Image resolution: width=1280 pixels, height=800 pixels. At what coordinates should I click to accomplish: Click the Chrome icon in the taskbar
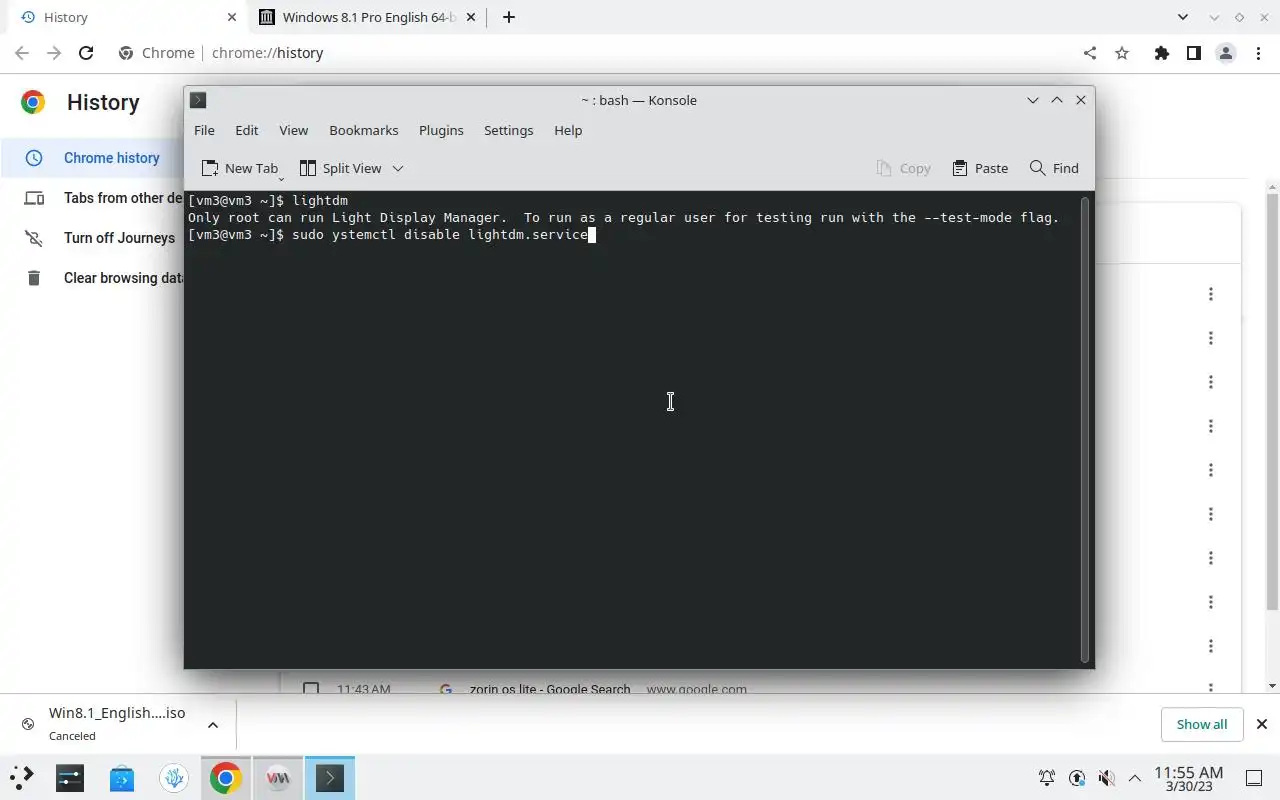click(x=226, y=777)
